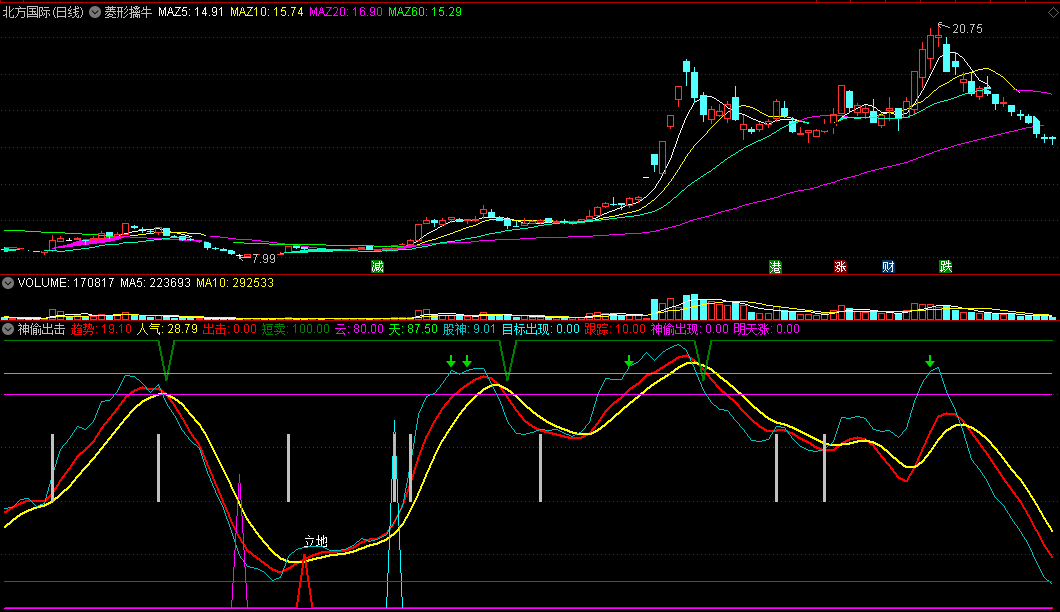Click the rightmost green down-arrow signal
1060x612 pixels.
[x=930, y=361]
